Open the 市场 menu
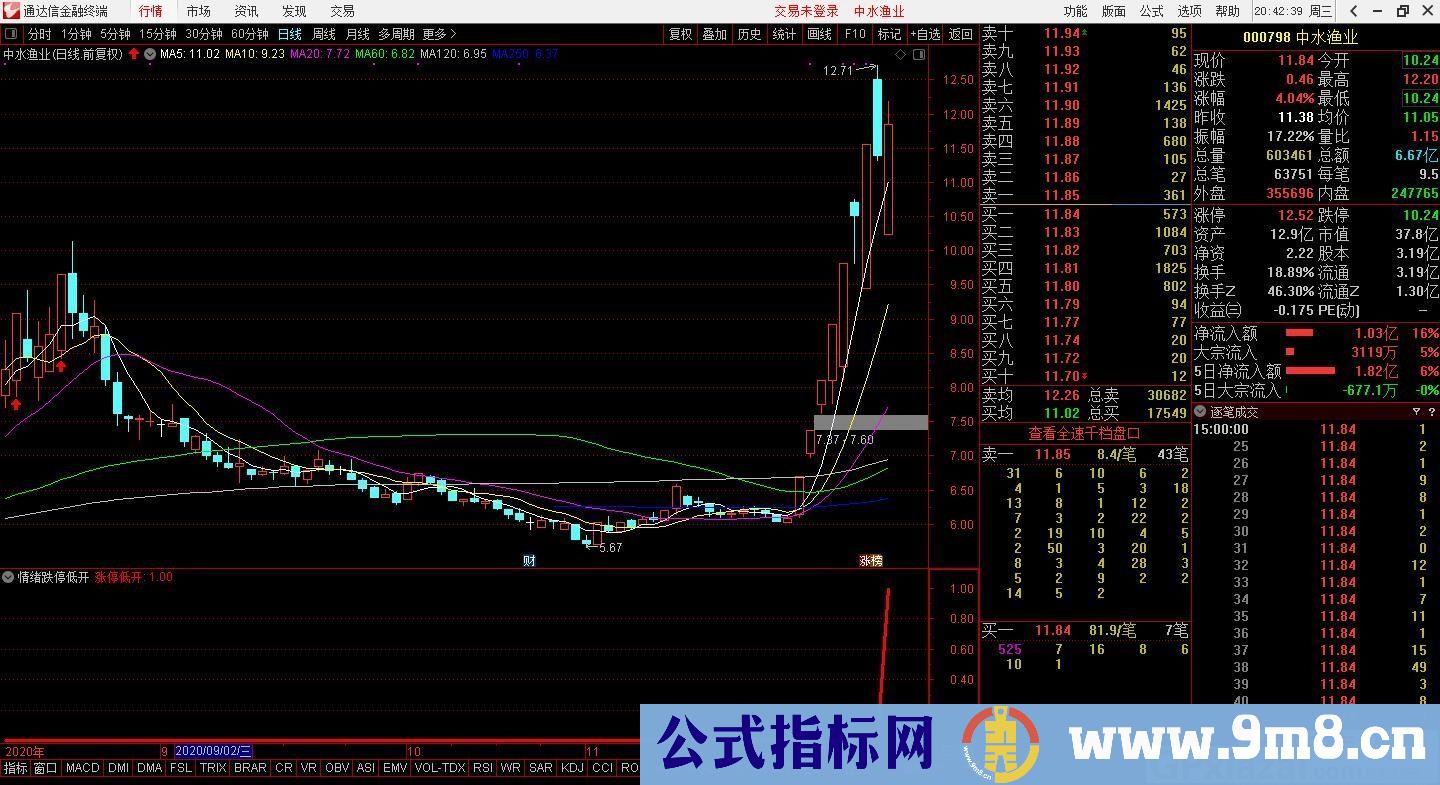This screenshot has height=785, width=1440. [199, 11]
